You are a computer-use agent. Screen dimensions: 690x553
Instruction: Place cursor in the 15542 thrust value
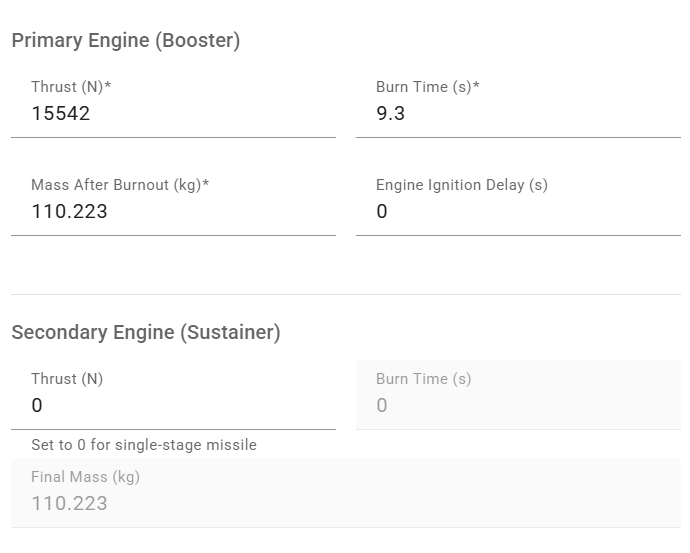click(x=61, y=114)
